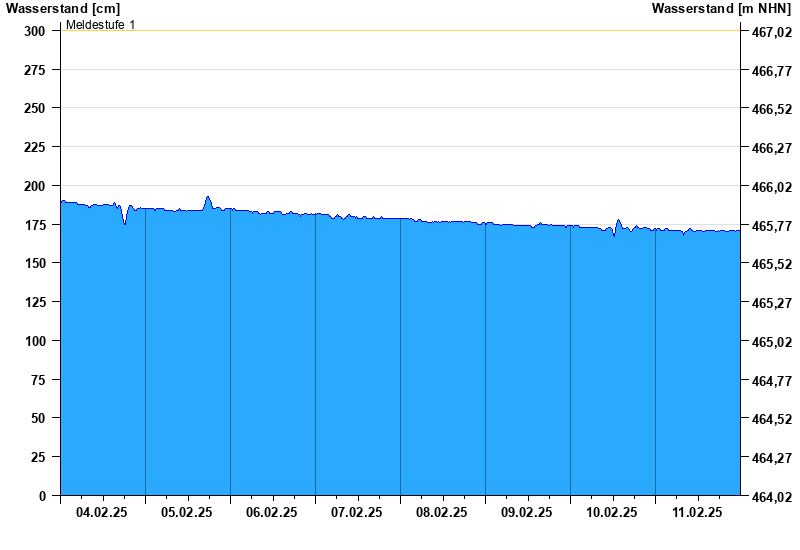Click the 05.02.25 date label
Image resolution: width=800 pixels, height=550 pixels.
tap(187, 512)
